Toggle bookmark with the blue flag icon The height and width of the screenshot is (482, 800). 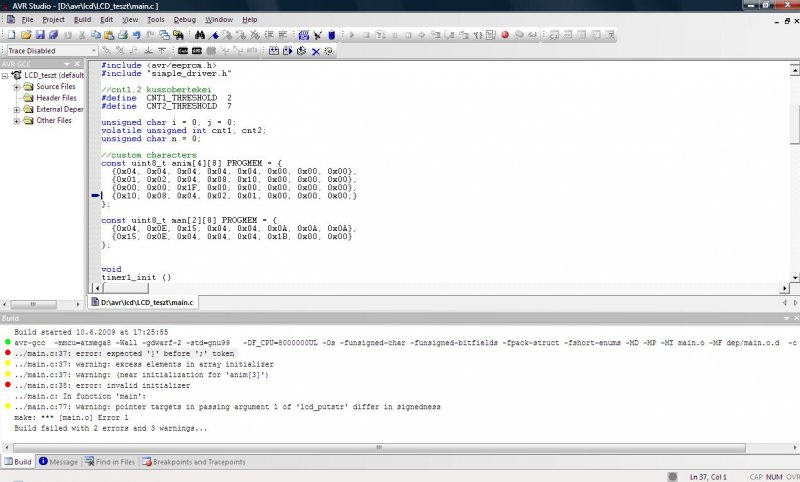214,35
